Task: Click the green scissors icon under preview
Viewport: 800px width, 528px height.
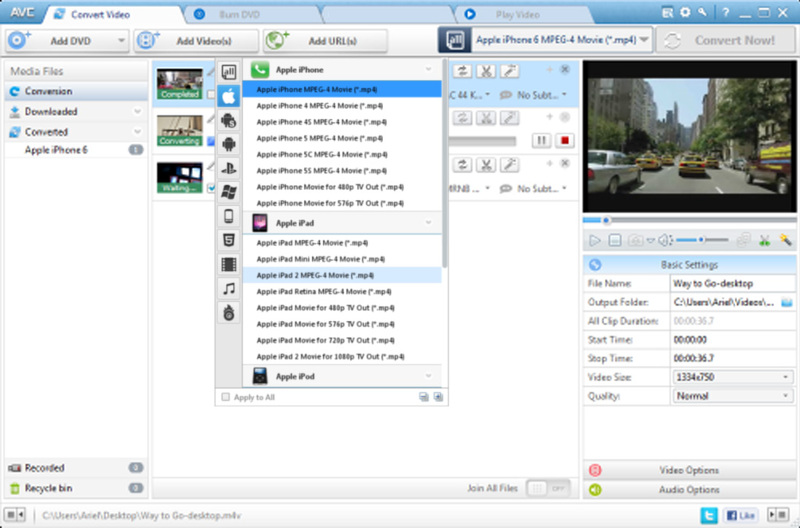Action: click(764, 240)
